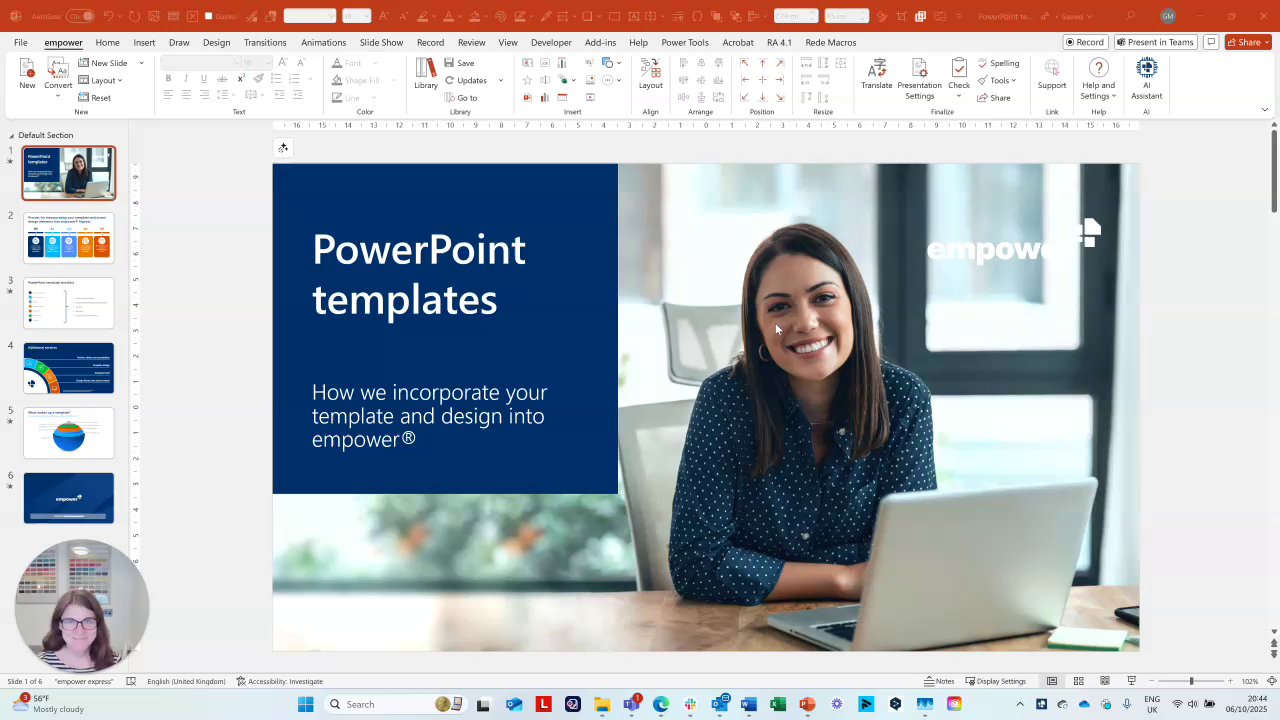Open Display Settings in status bar
This screenshot has height=720, width=1280.
coord(995,681)
